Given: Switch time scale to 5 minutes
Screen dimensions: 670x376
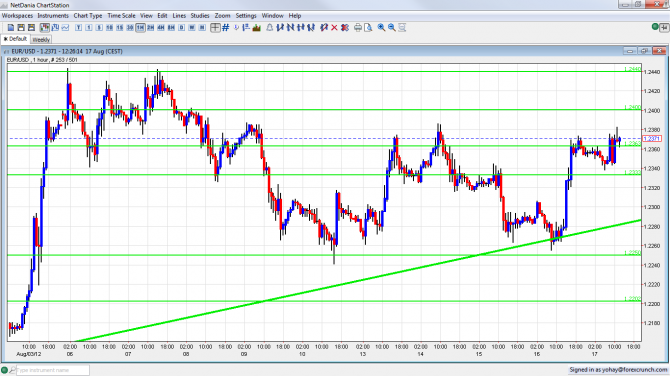Looking at the screenshot, I should tap(99, 27).
